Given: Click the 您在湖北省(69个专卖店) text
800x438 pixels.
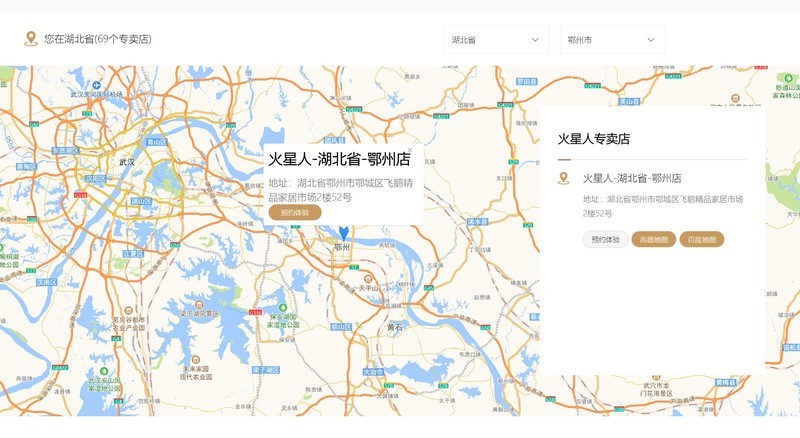Looking at the screenshot, I should coord(97,39).
